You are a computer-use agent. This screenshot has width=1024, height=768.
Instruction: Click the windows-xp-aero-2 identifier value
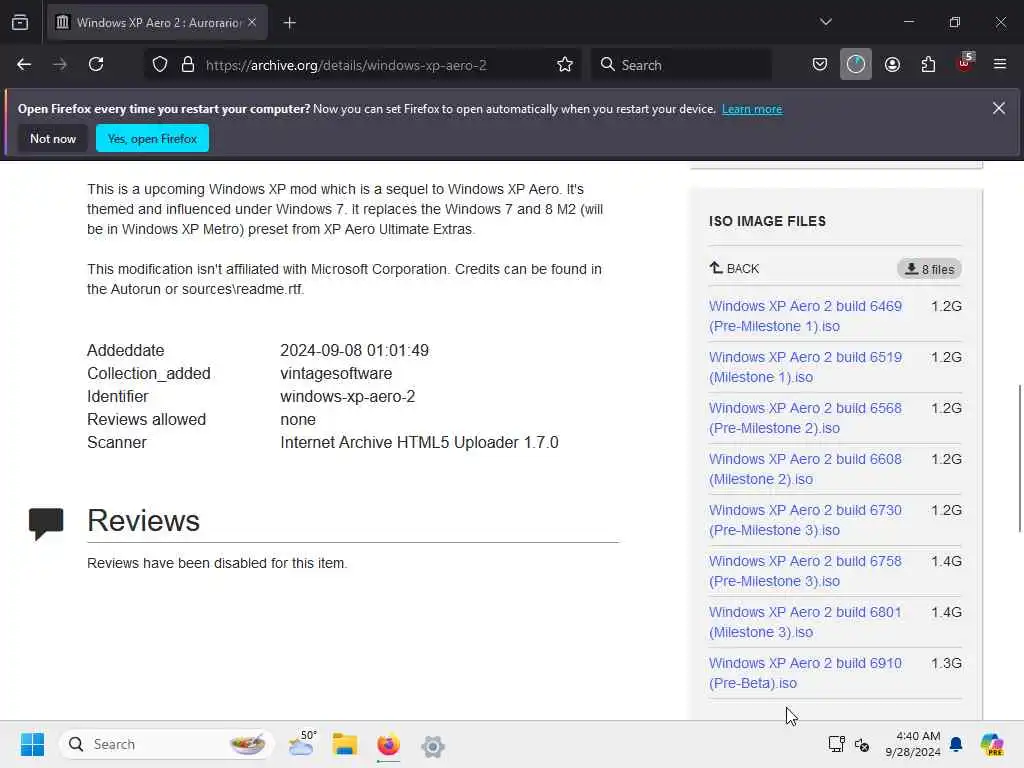(347, 396)
